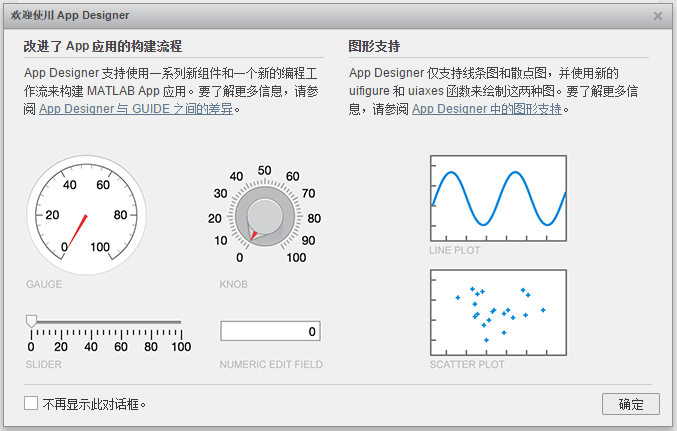Click the knob control image
677x431 pixels.
265,217
